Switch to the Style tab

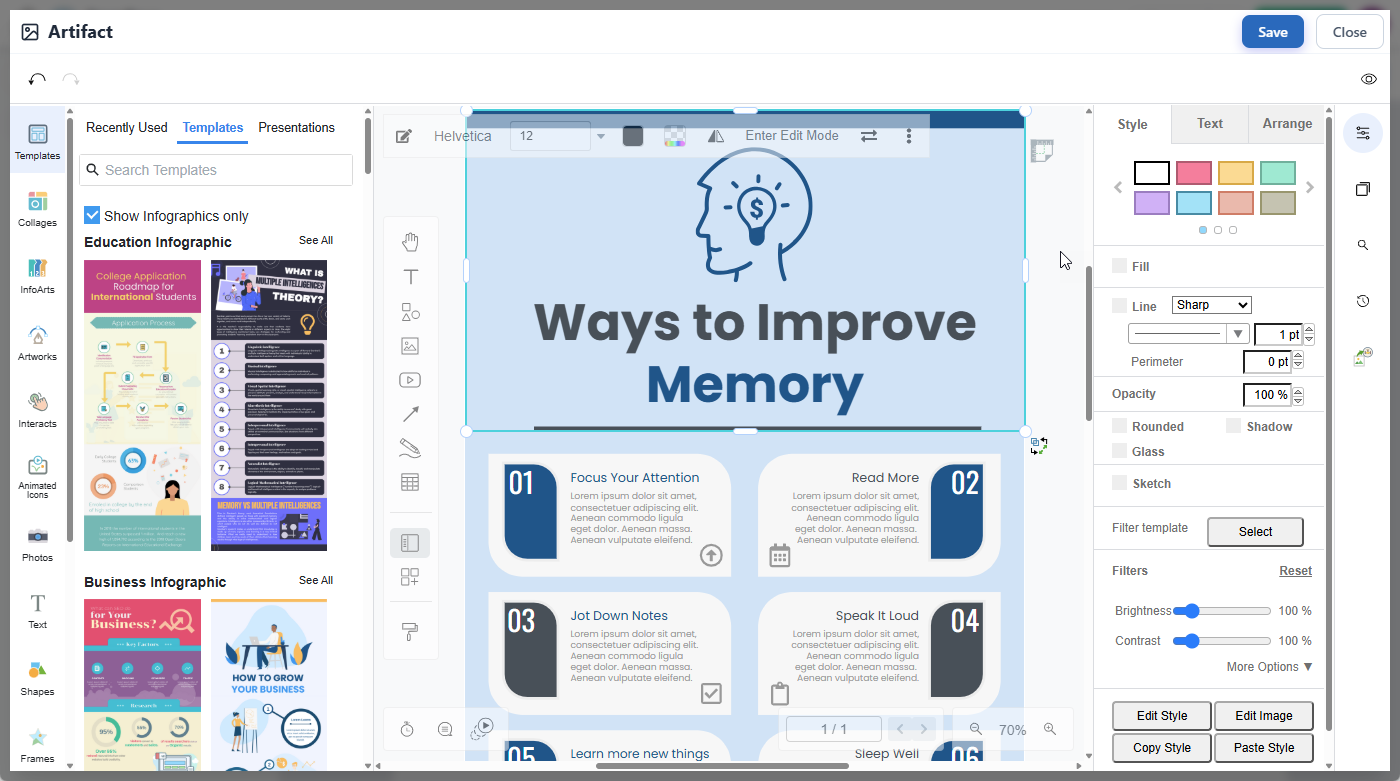1133,125
